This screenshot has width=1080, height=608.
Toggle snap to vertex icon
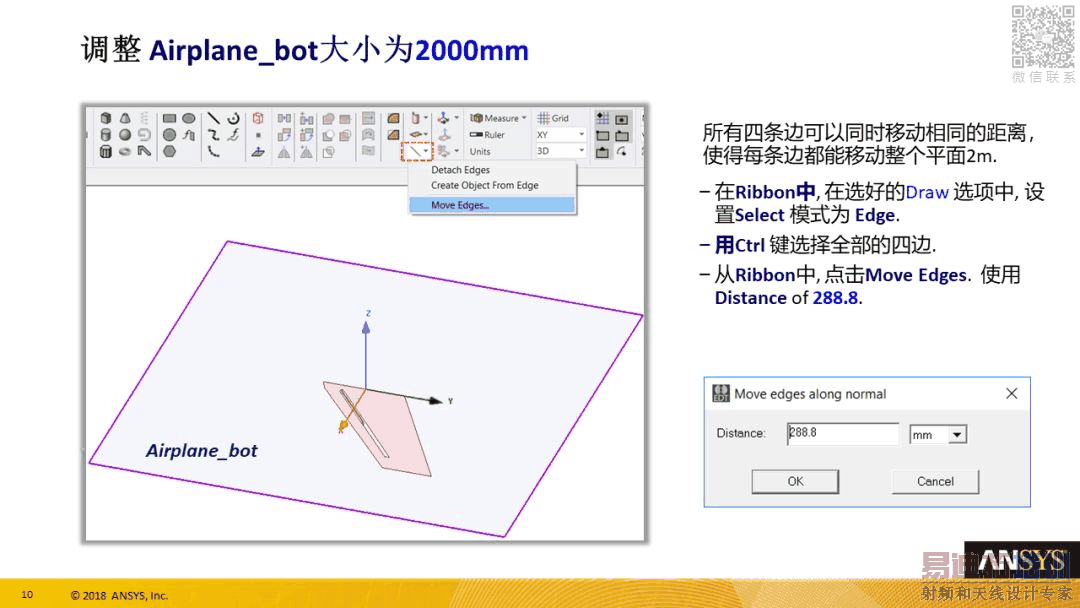pos(603,136)
